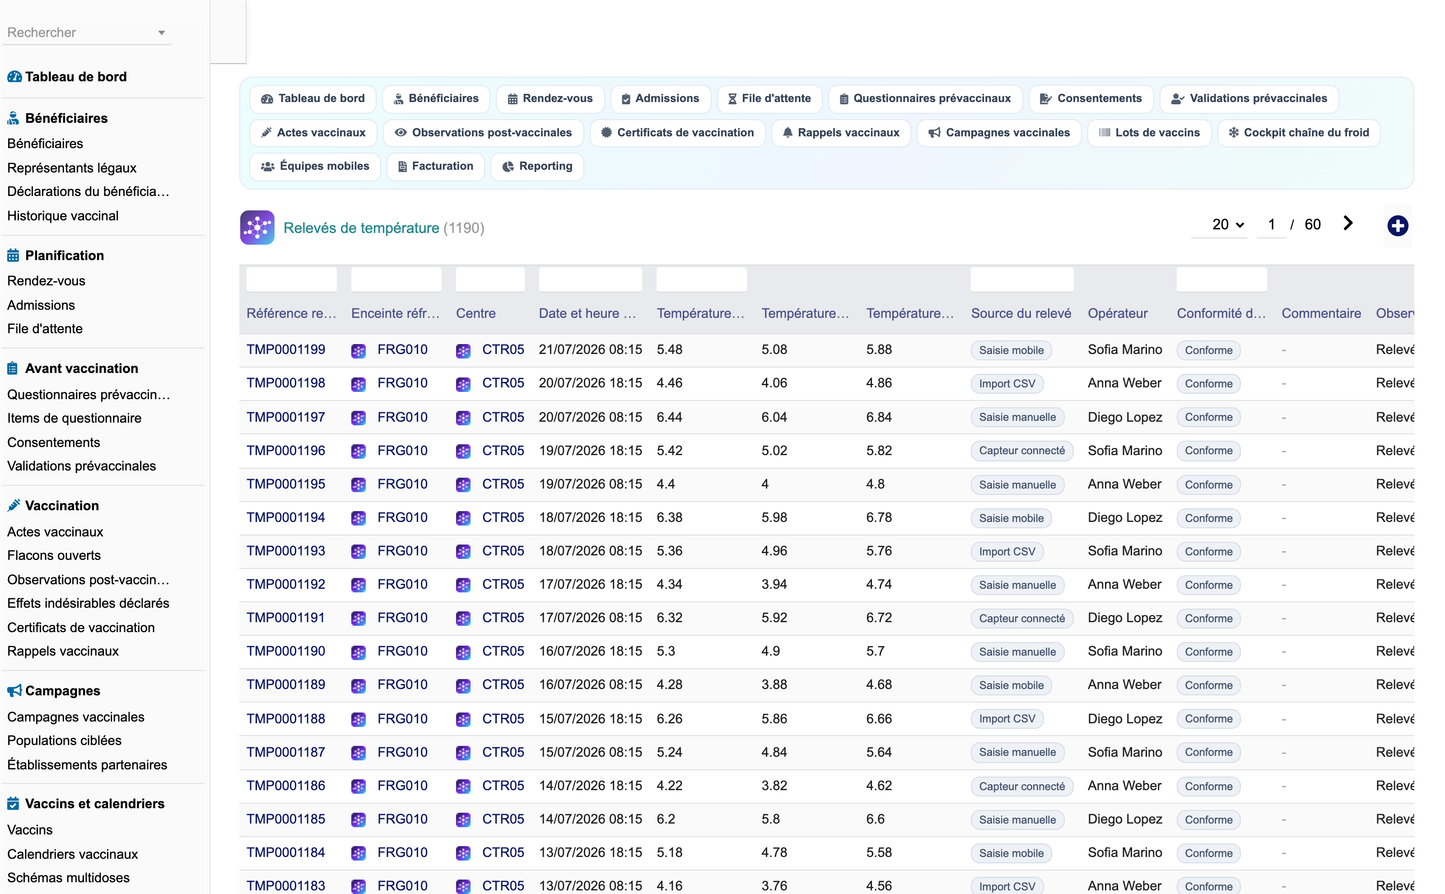Screen dimensions: 1445x894
Task: Open record TMP0001199 link
Action: 286,350
